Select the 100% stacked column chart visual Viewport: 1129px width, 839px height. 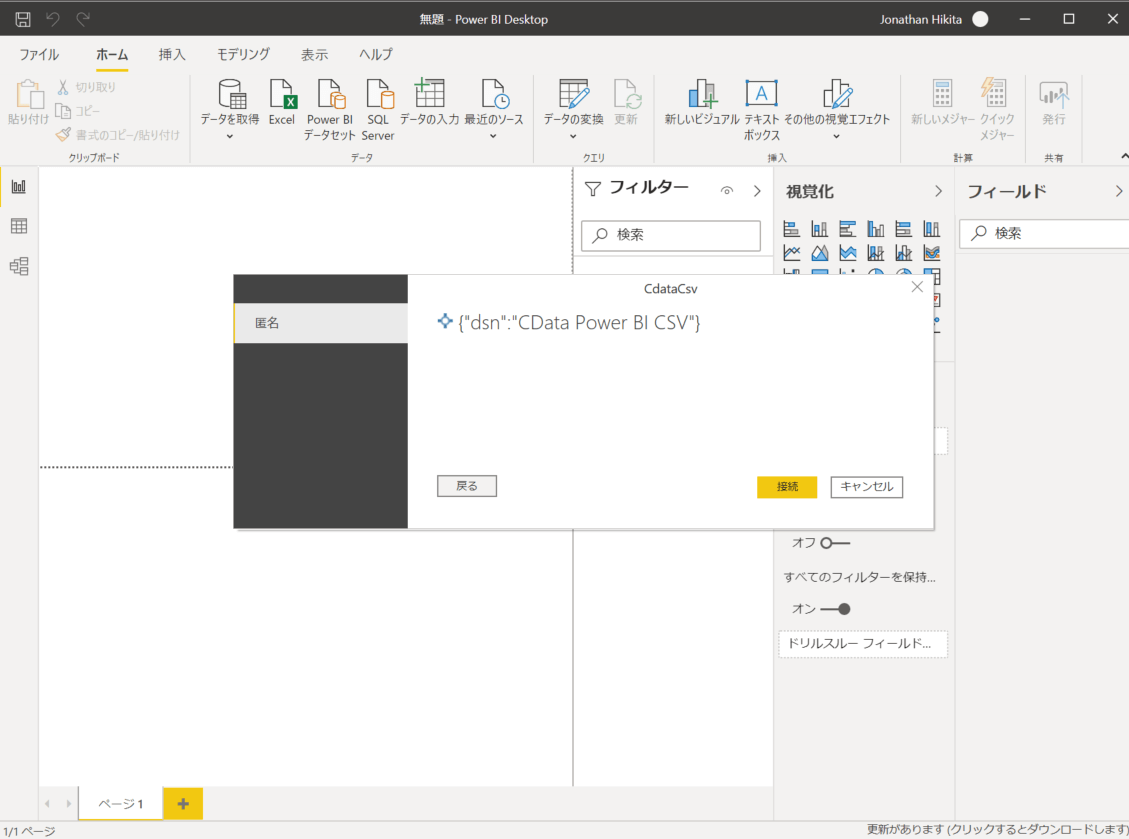click(932, 229)
